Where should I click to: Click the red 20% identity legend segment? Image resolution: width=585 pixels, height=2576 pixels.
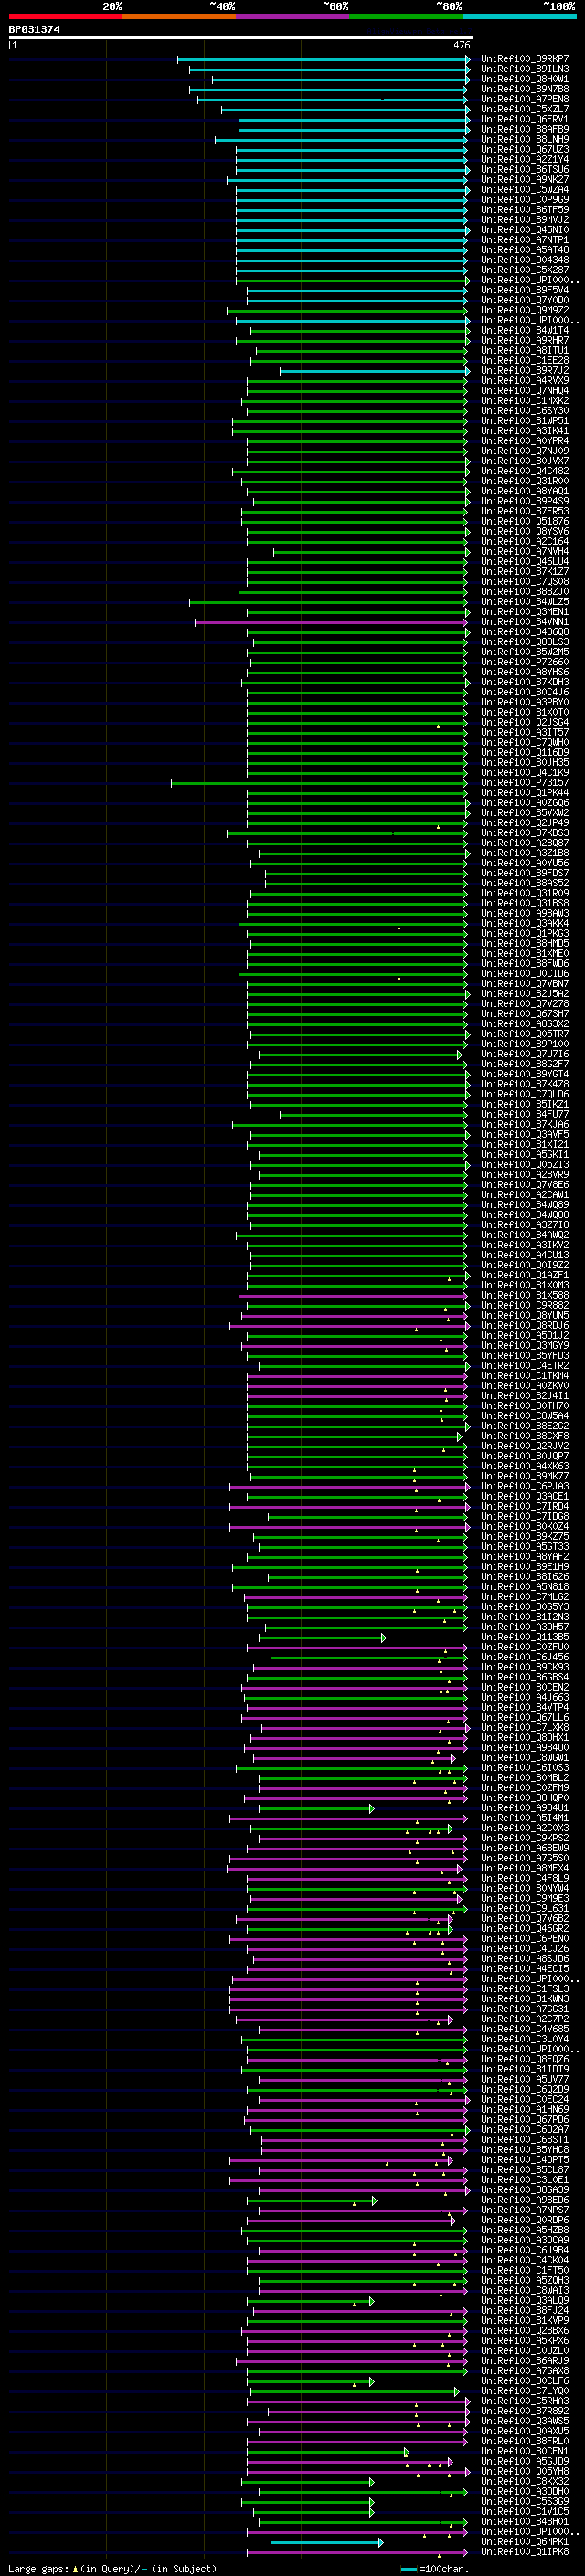(65, 16)
